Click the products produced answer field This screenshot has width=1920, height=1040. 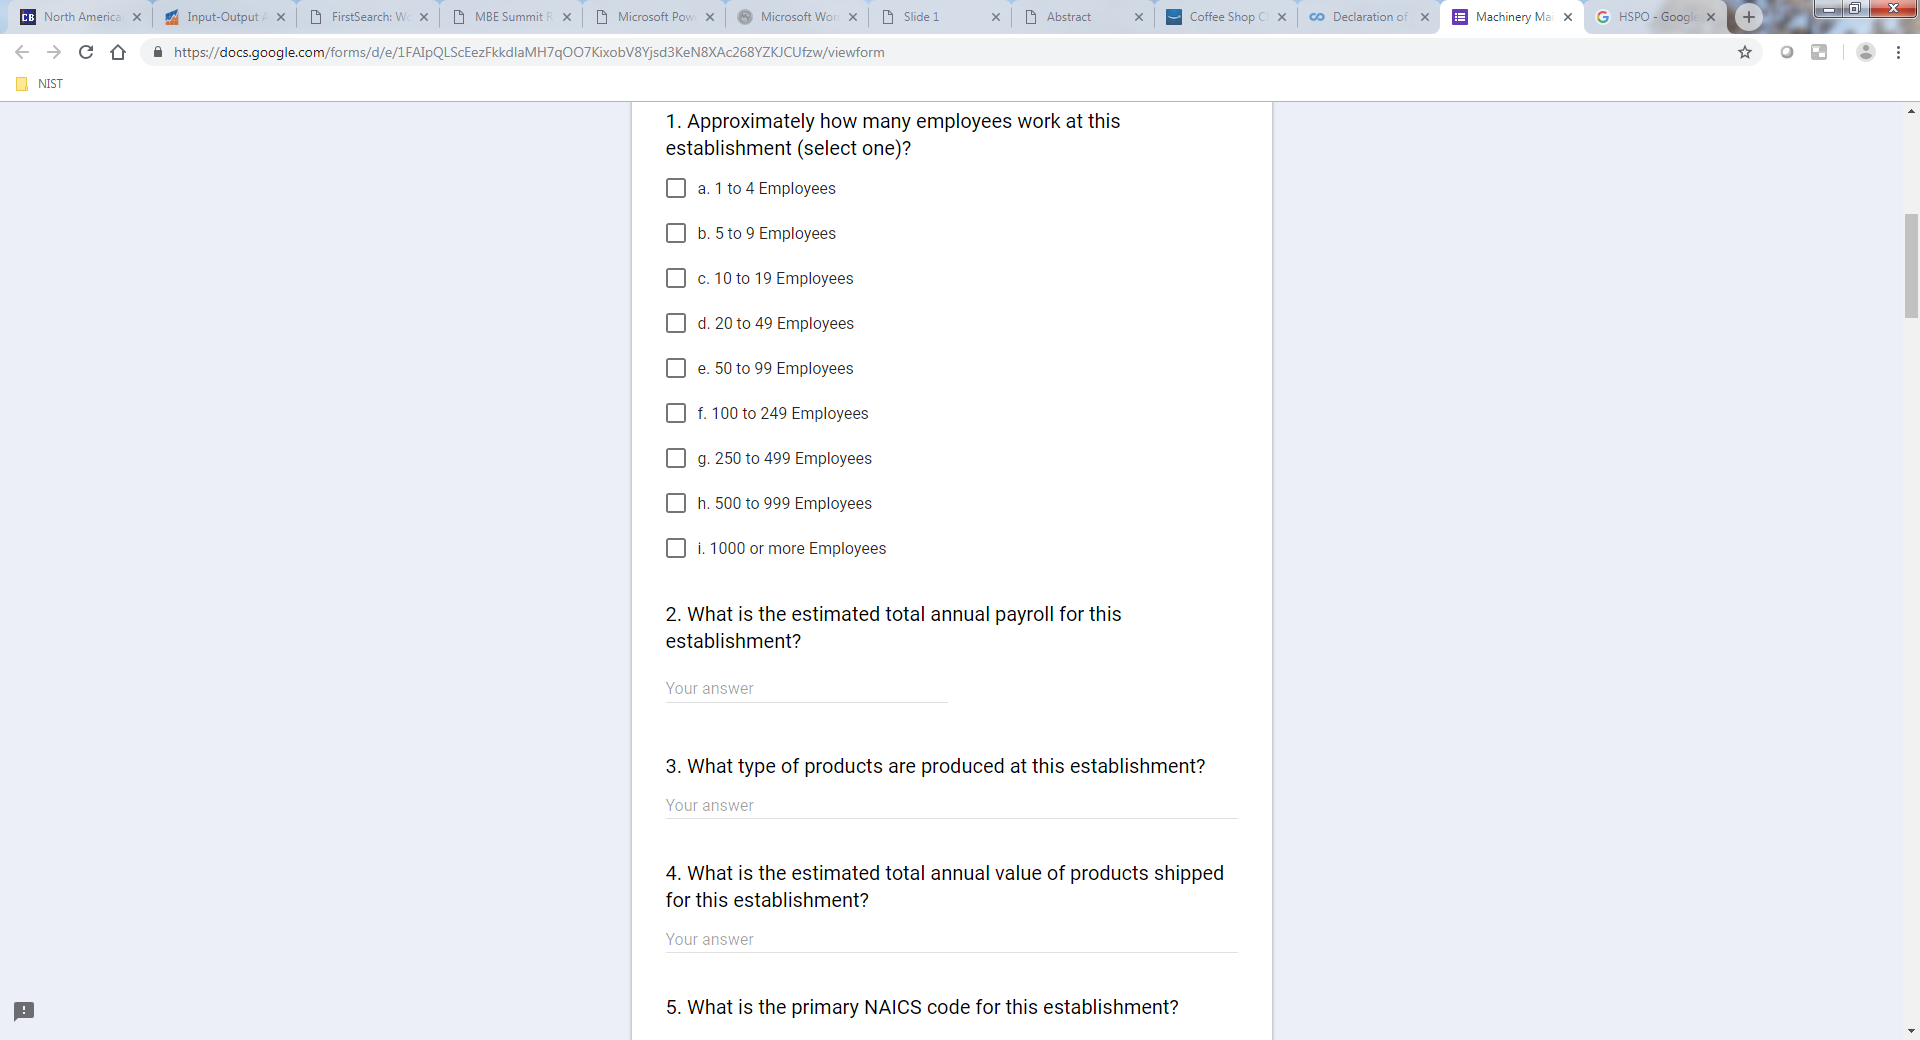point(951,806)
